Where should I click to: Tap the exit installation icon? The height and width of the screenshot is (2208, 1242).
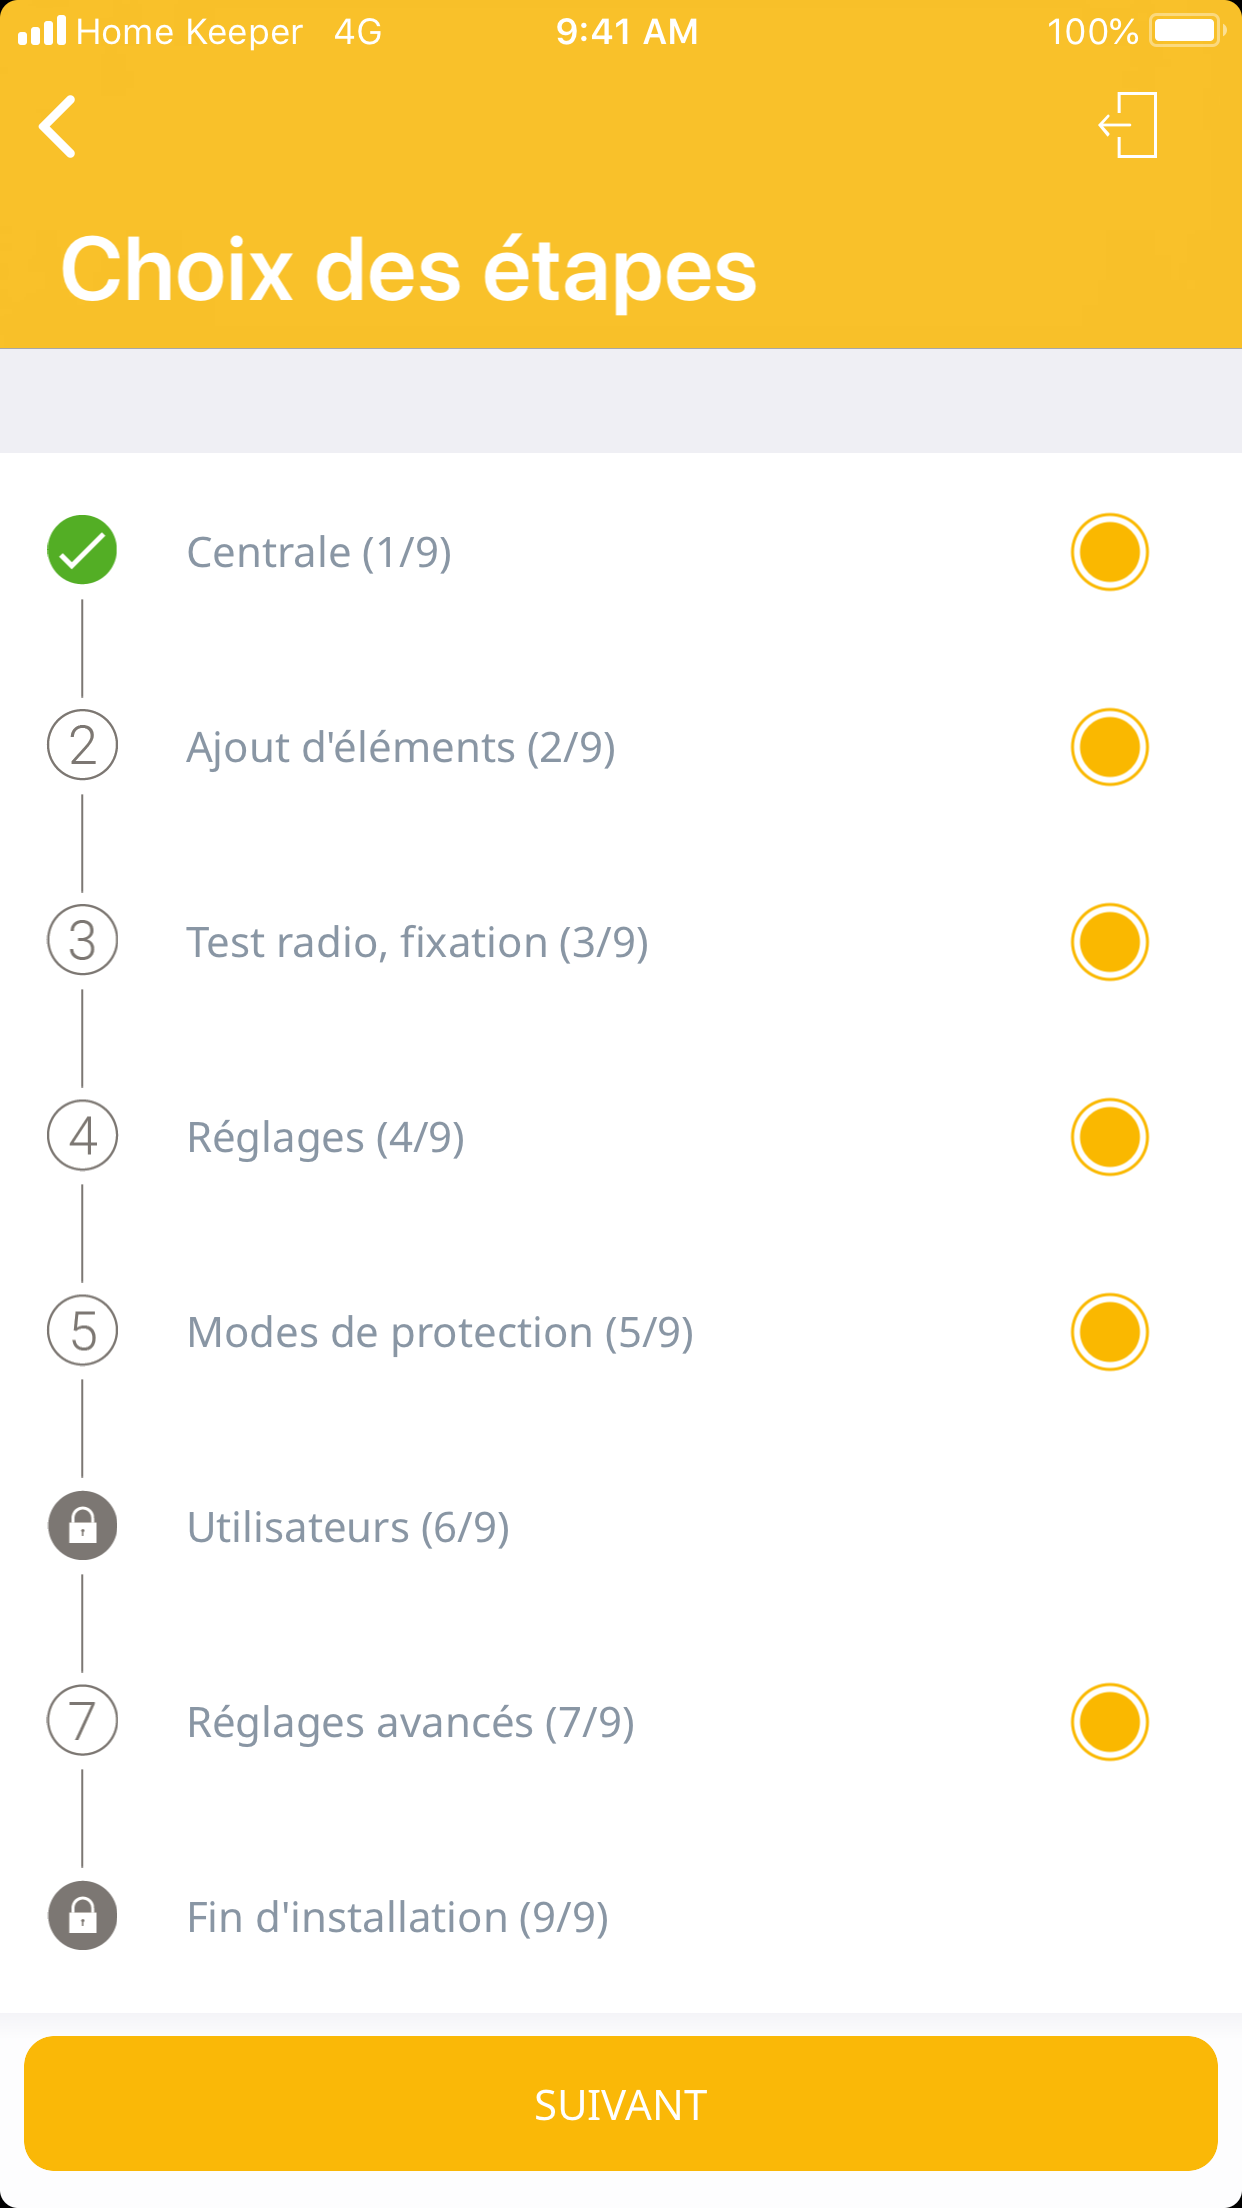1129,125
